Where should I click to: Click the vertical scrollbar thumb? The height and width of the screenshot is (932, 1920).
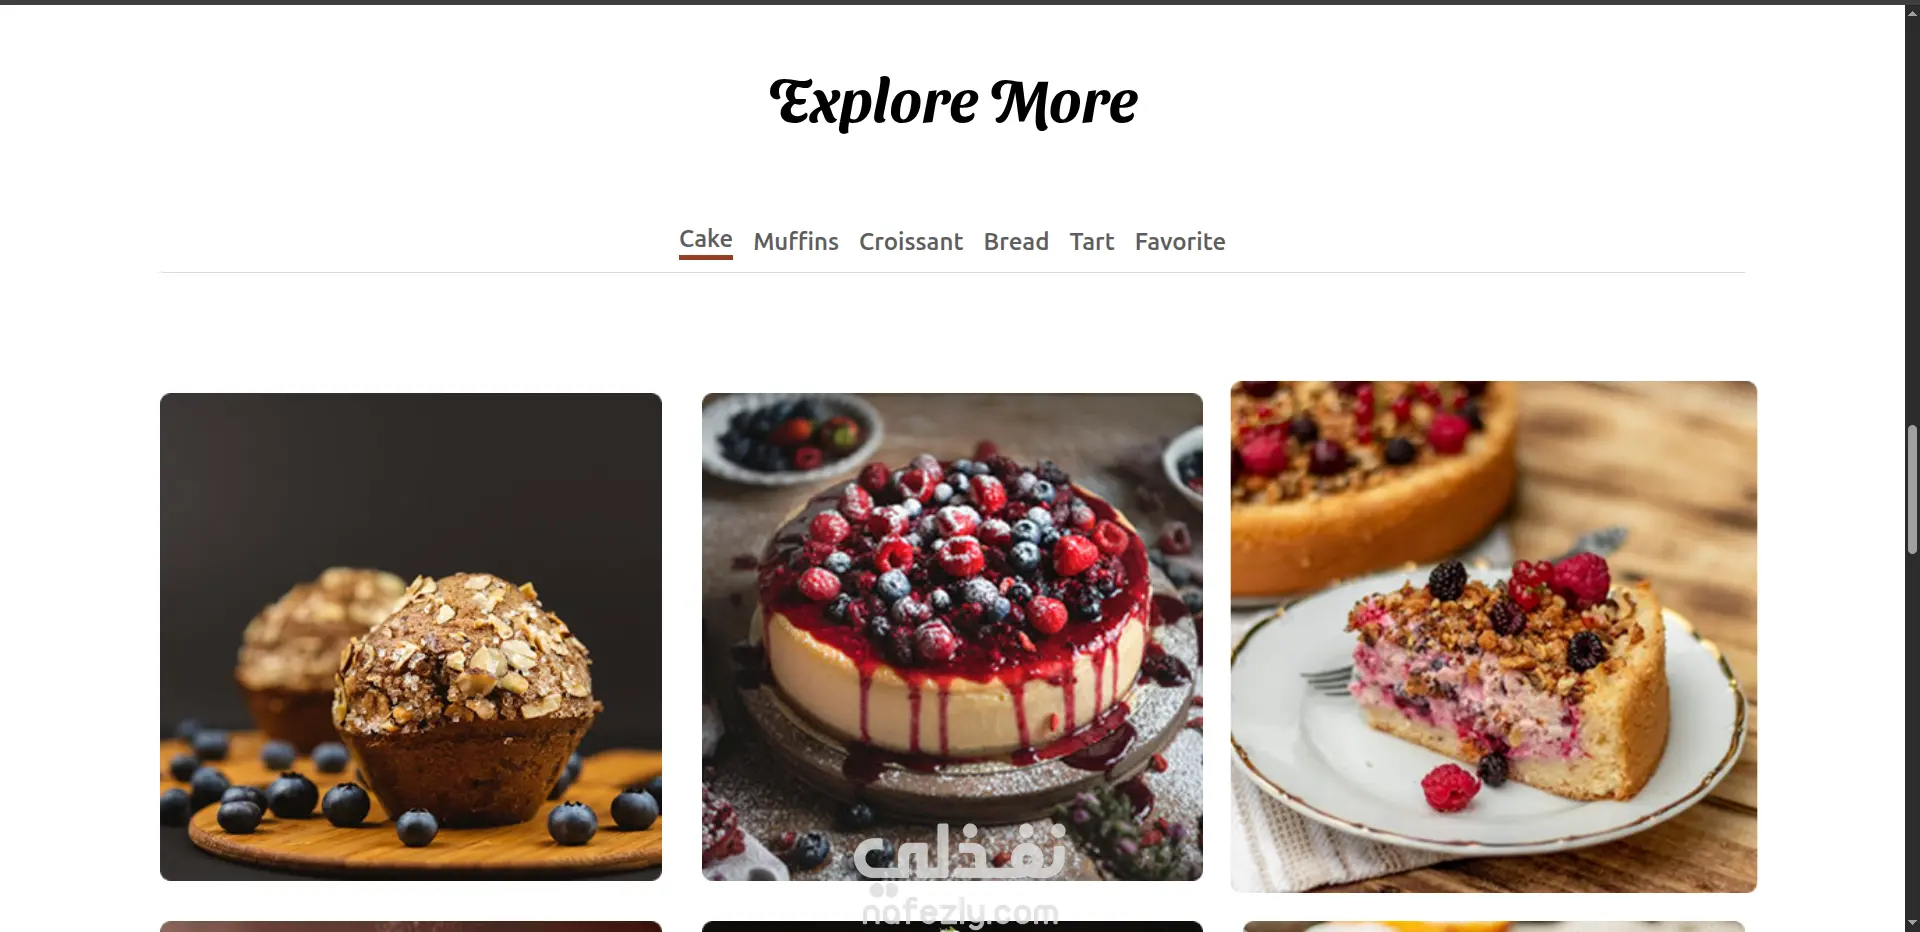click(1912, 489)
